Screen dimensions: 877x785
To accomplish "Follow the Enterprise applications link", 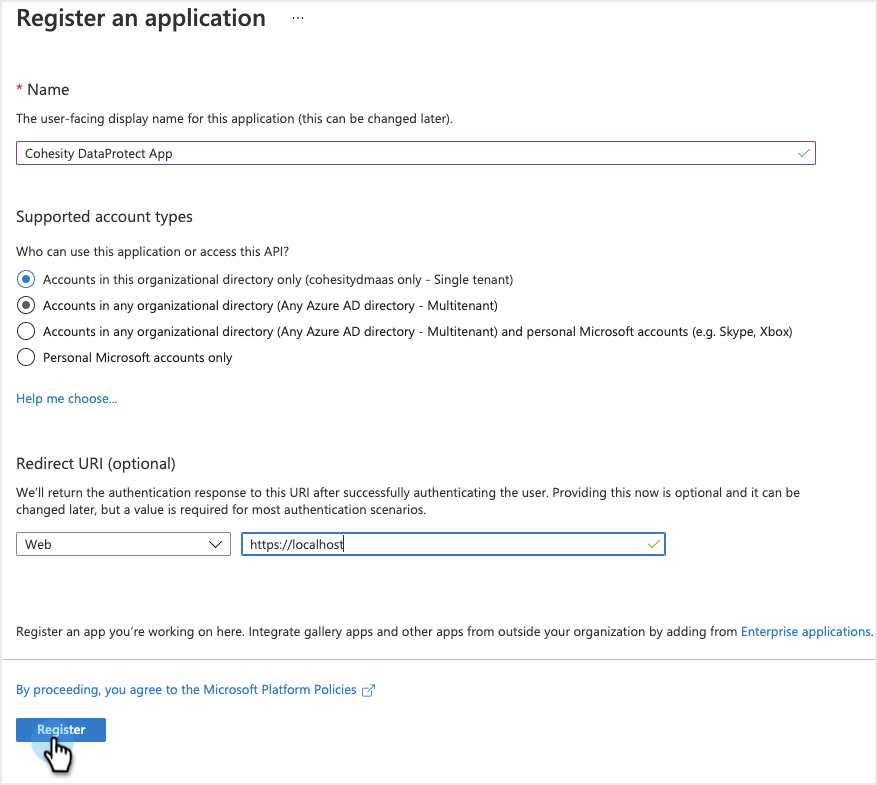I will point(806,631).
